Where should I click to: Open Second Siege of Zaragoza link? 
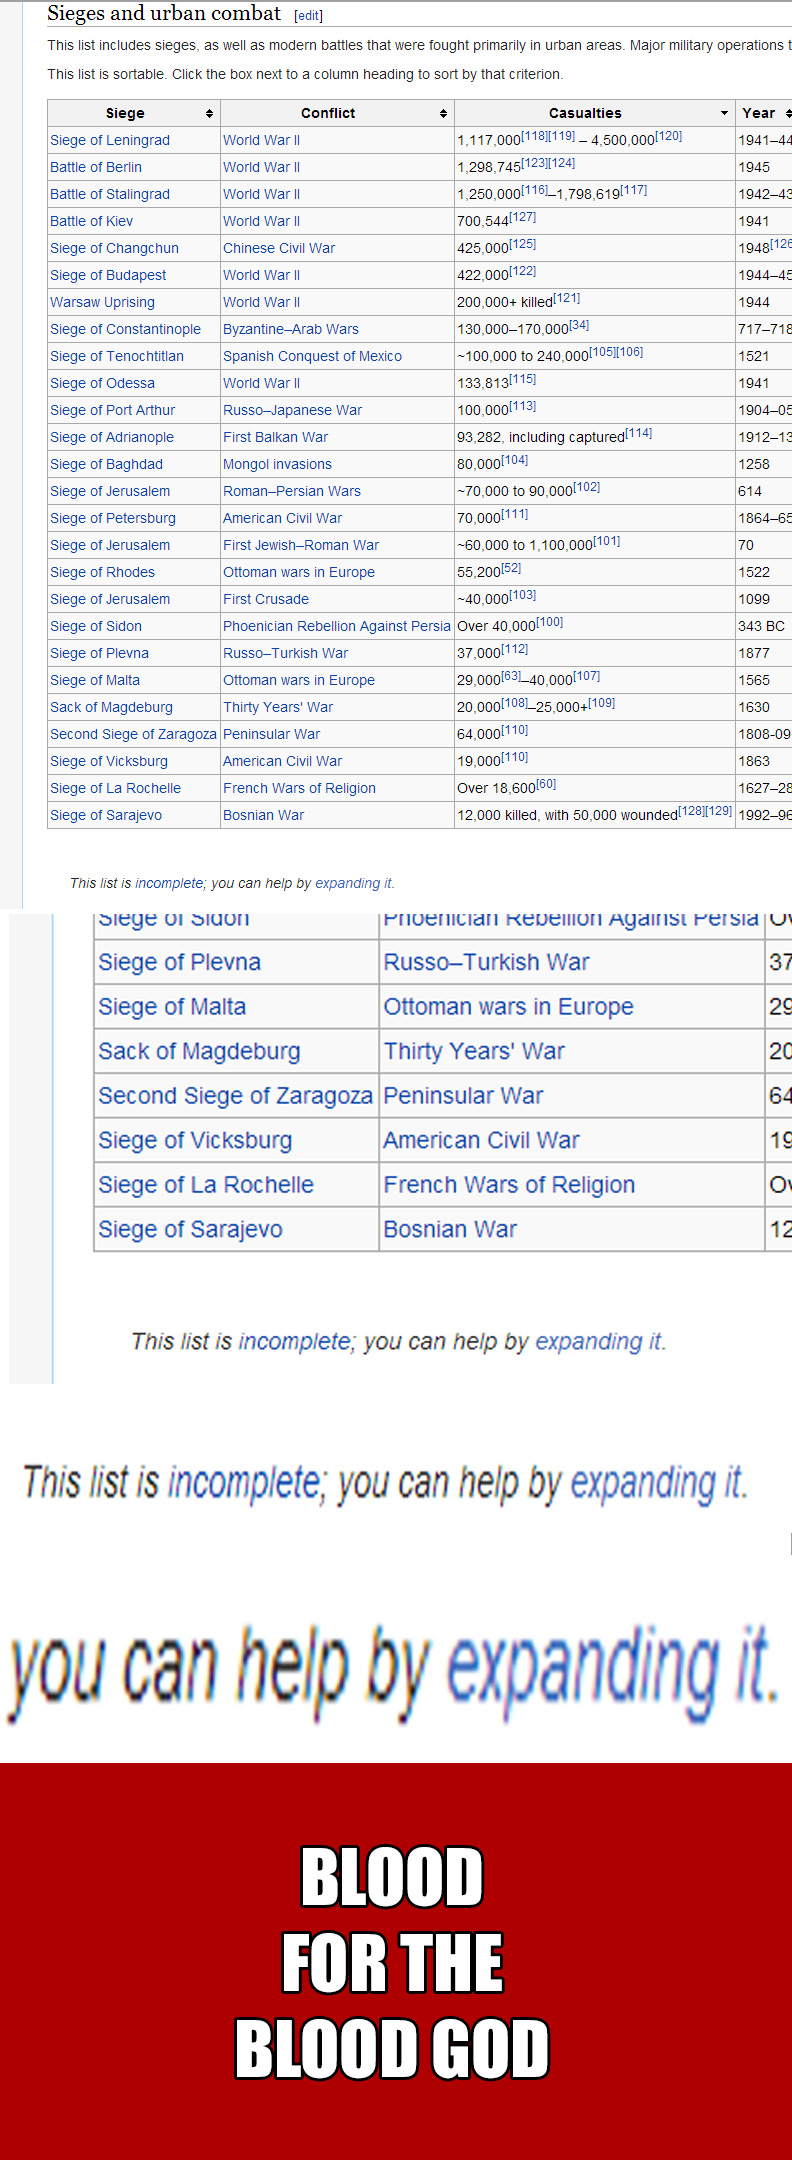(x=133, y=734)
